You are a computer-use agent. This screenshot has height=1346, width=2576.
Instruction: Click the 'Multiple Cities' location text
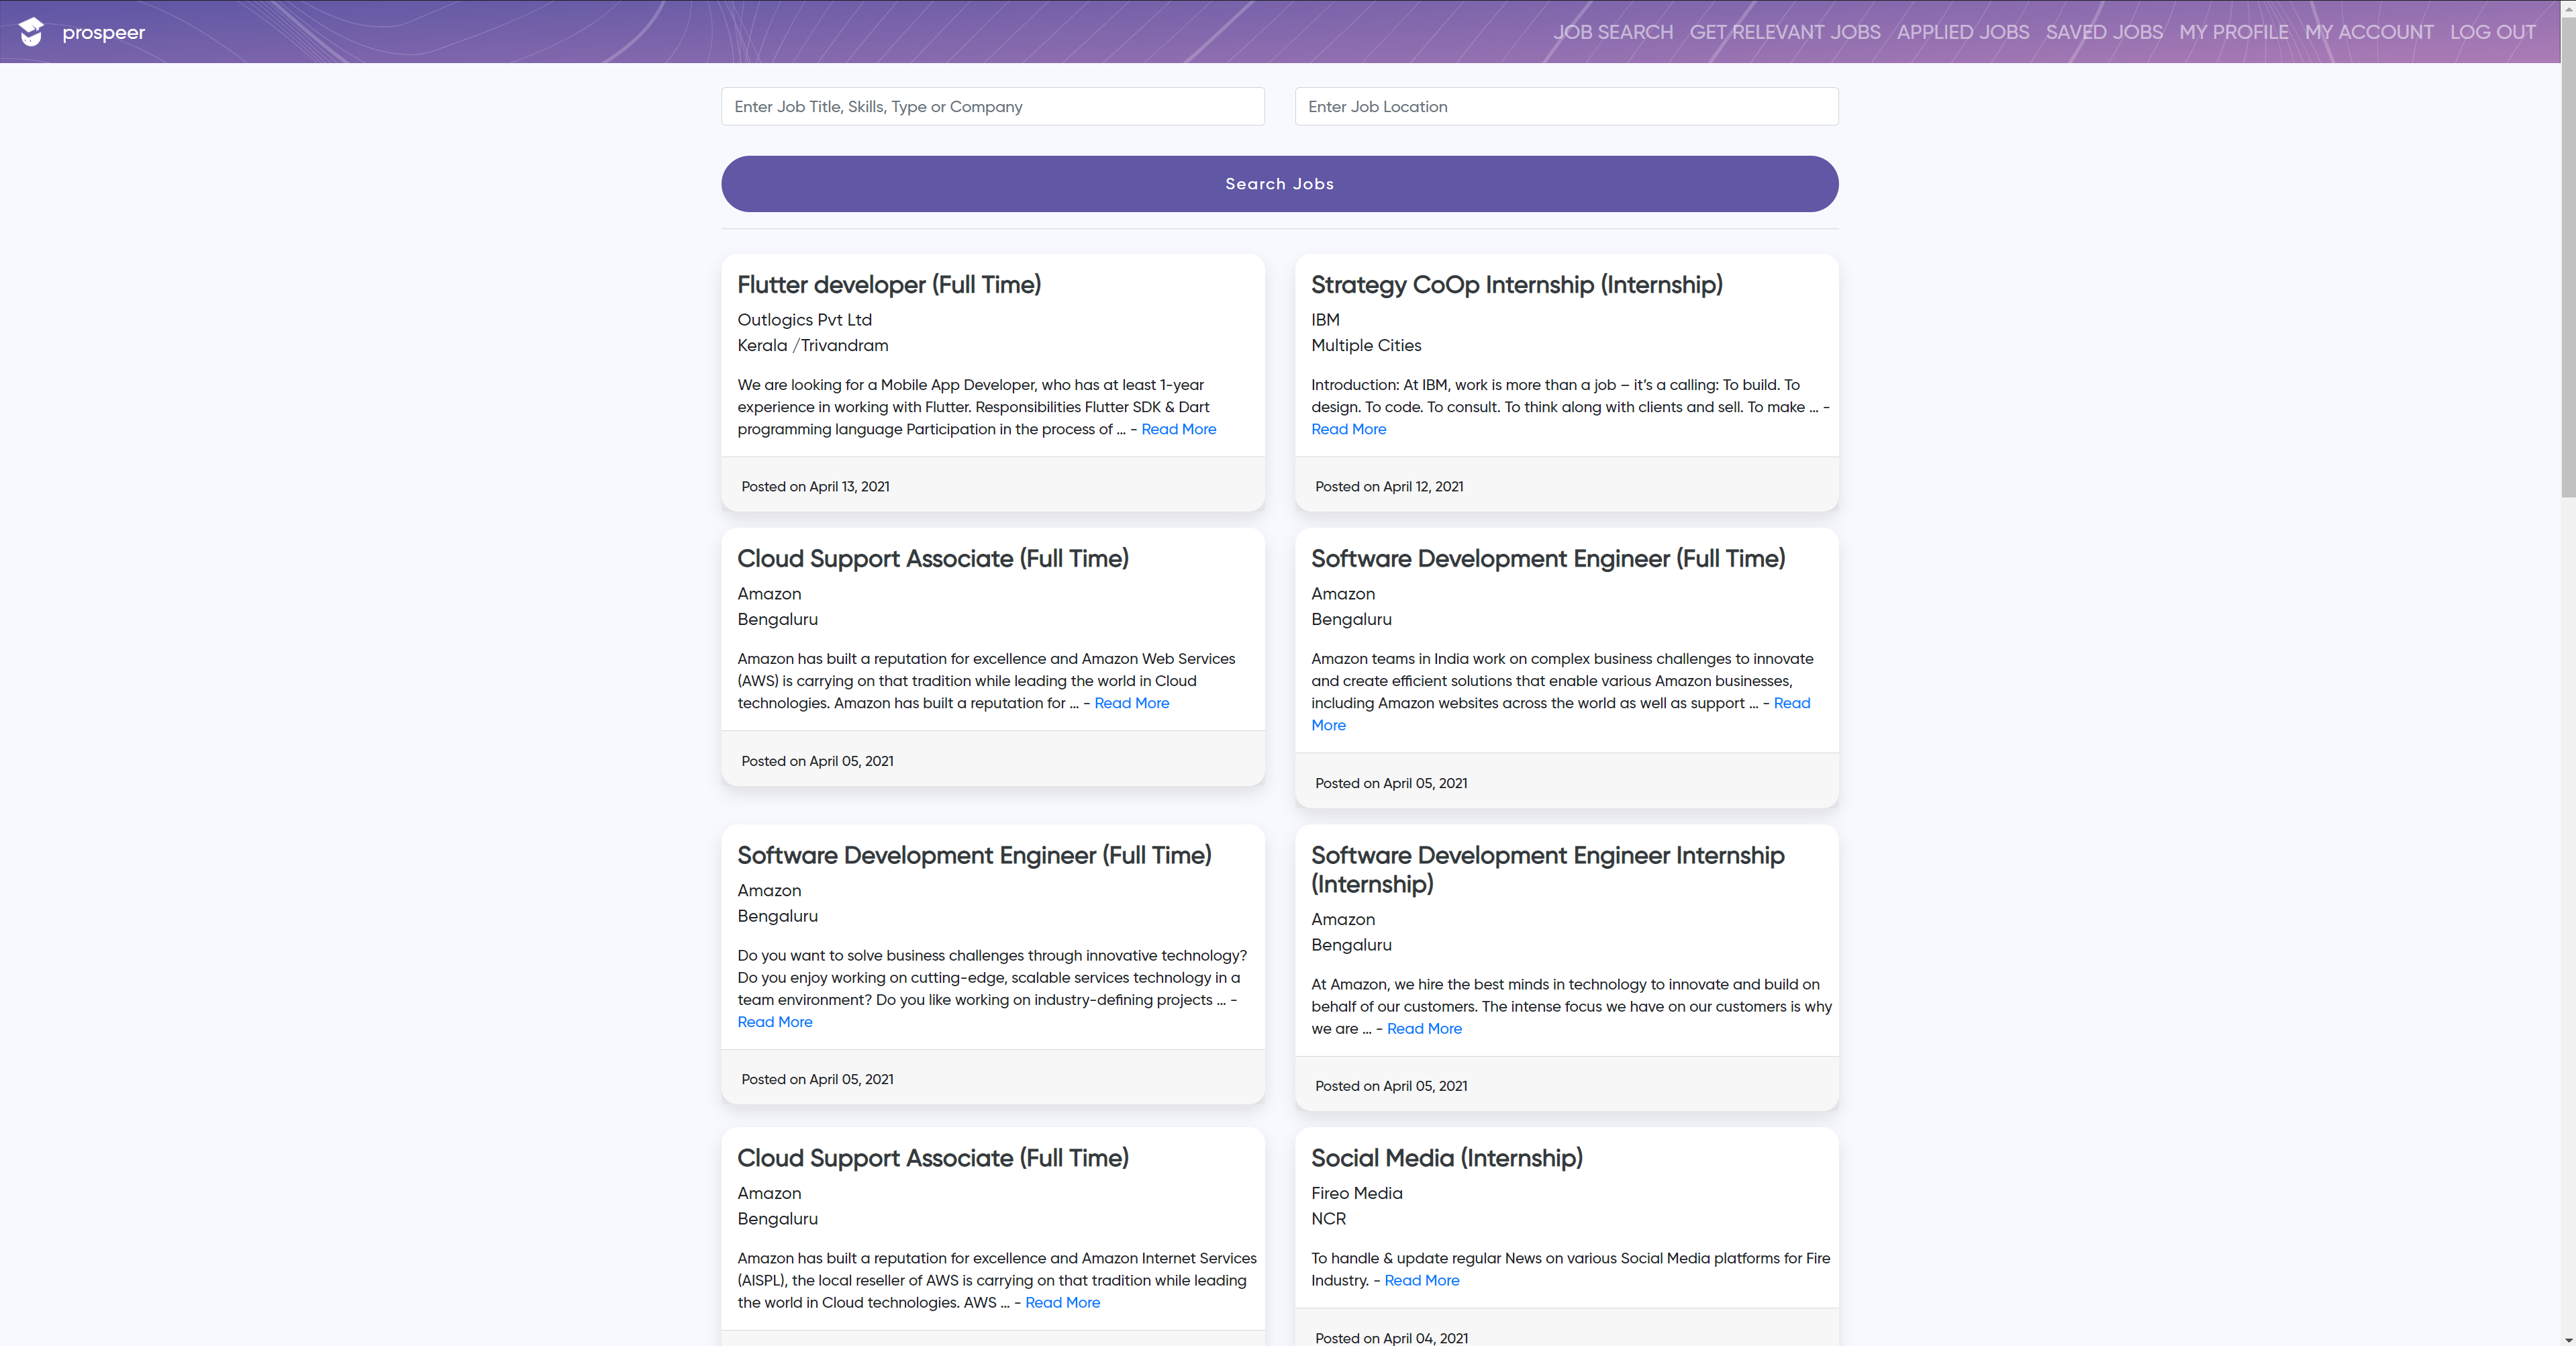coord(1365,346)
